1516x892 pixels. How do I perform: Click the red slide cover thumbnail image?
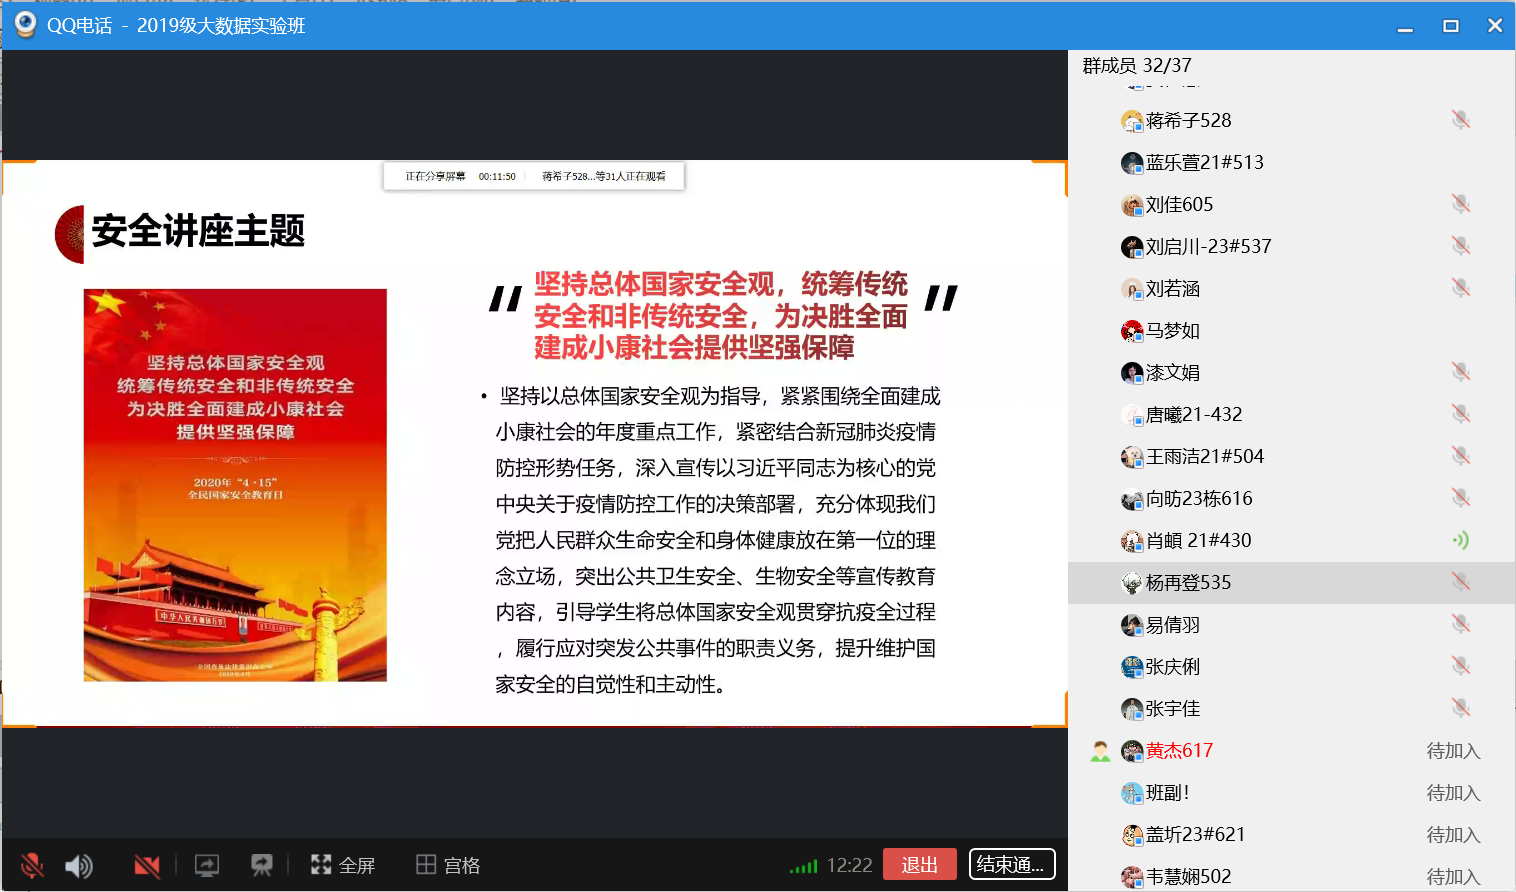tap(235, 485)
